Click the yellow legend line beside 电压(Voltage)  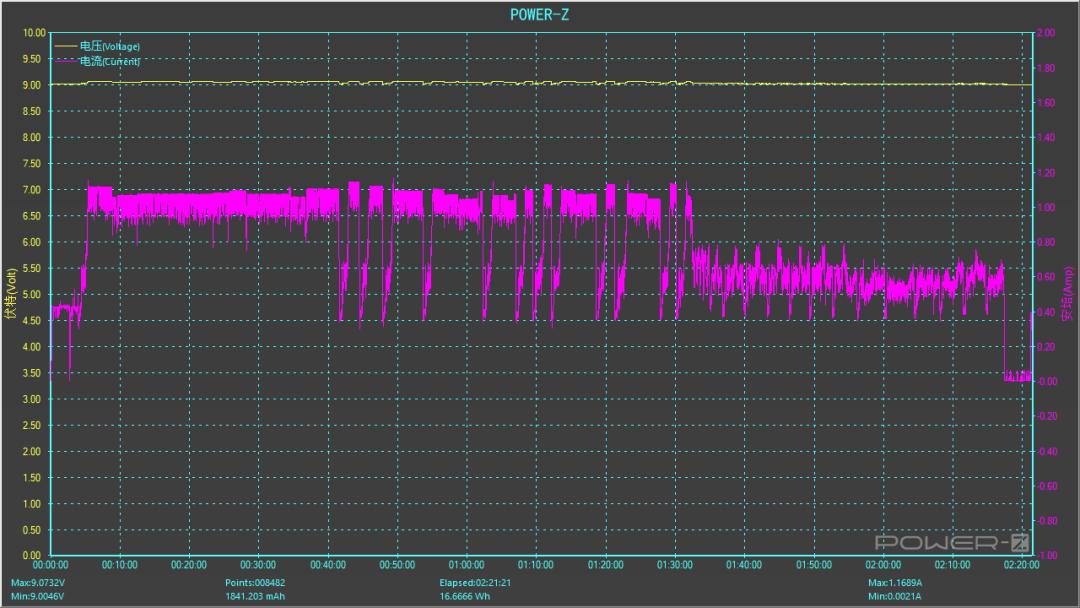[x=65, y=46]
